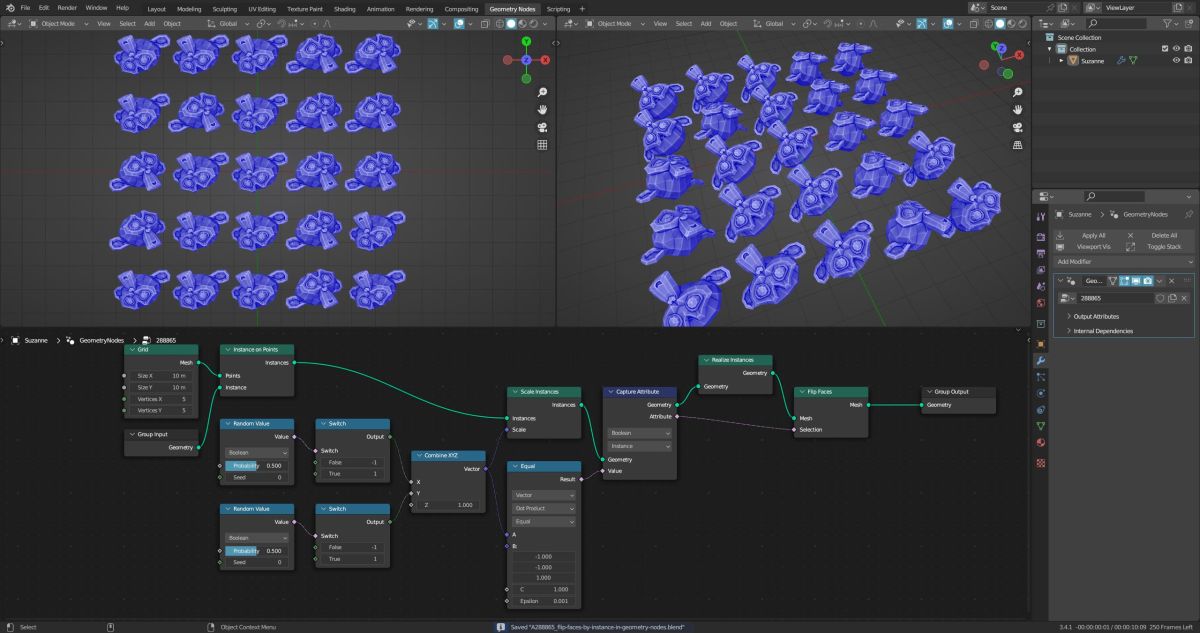1200x633 pixels.
Task: Click GeometryNodes in properties breadcrumb
Action: click(x=1145, y=215)
